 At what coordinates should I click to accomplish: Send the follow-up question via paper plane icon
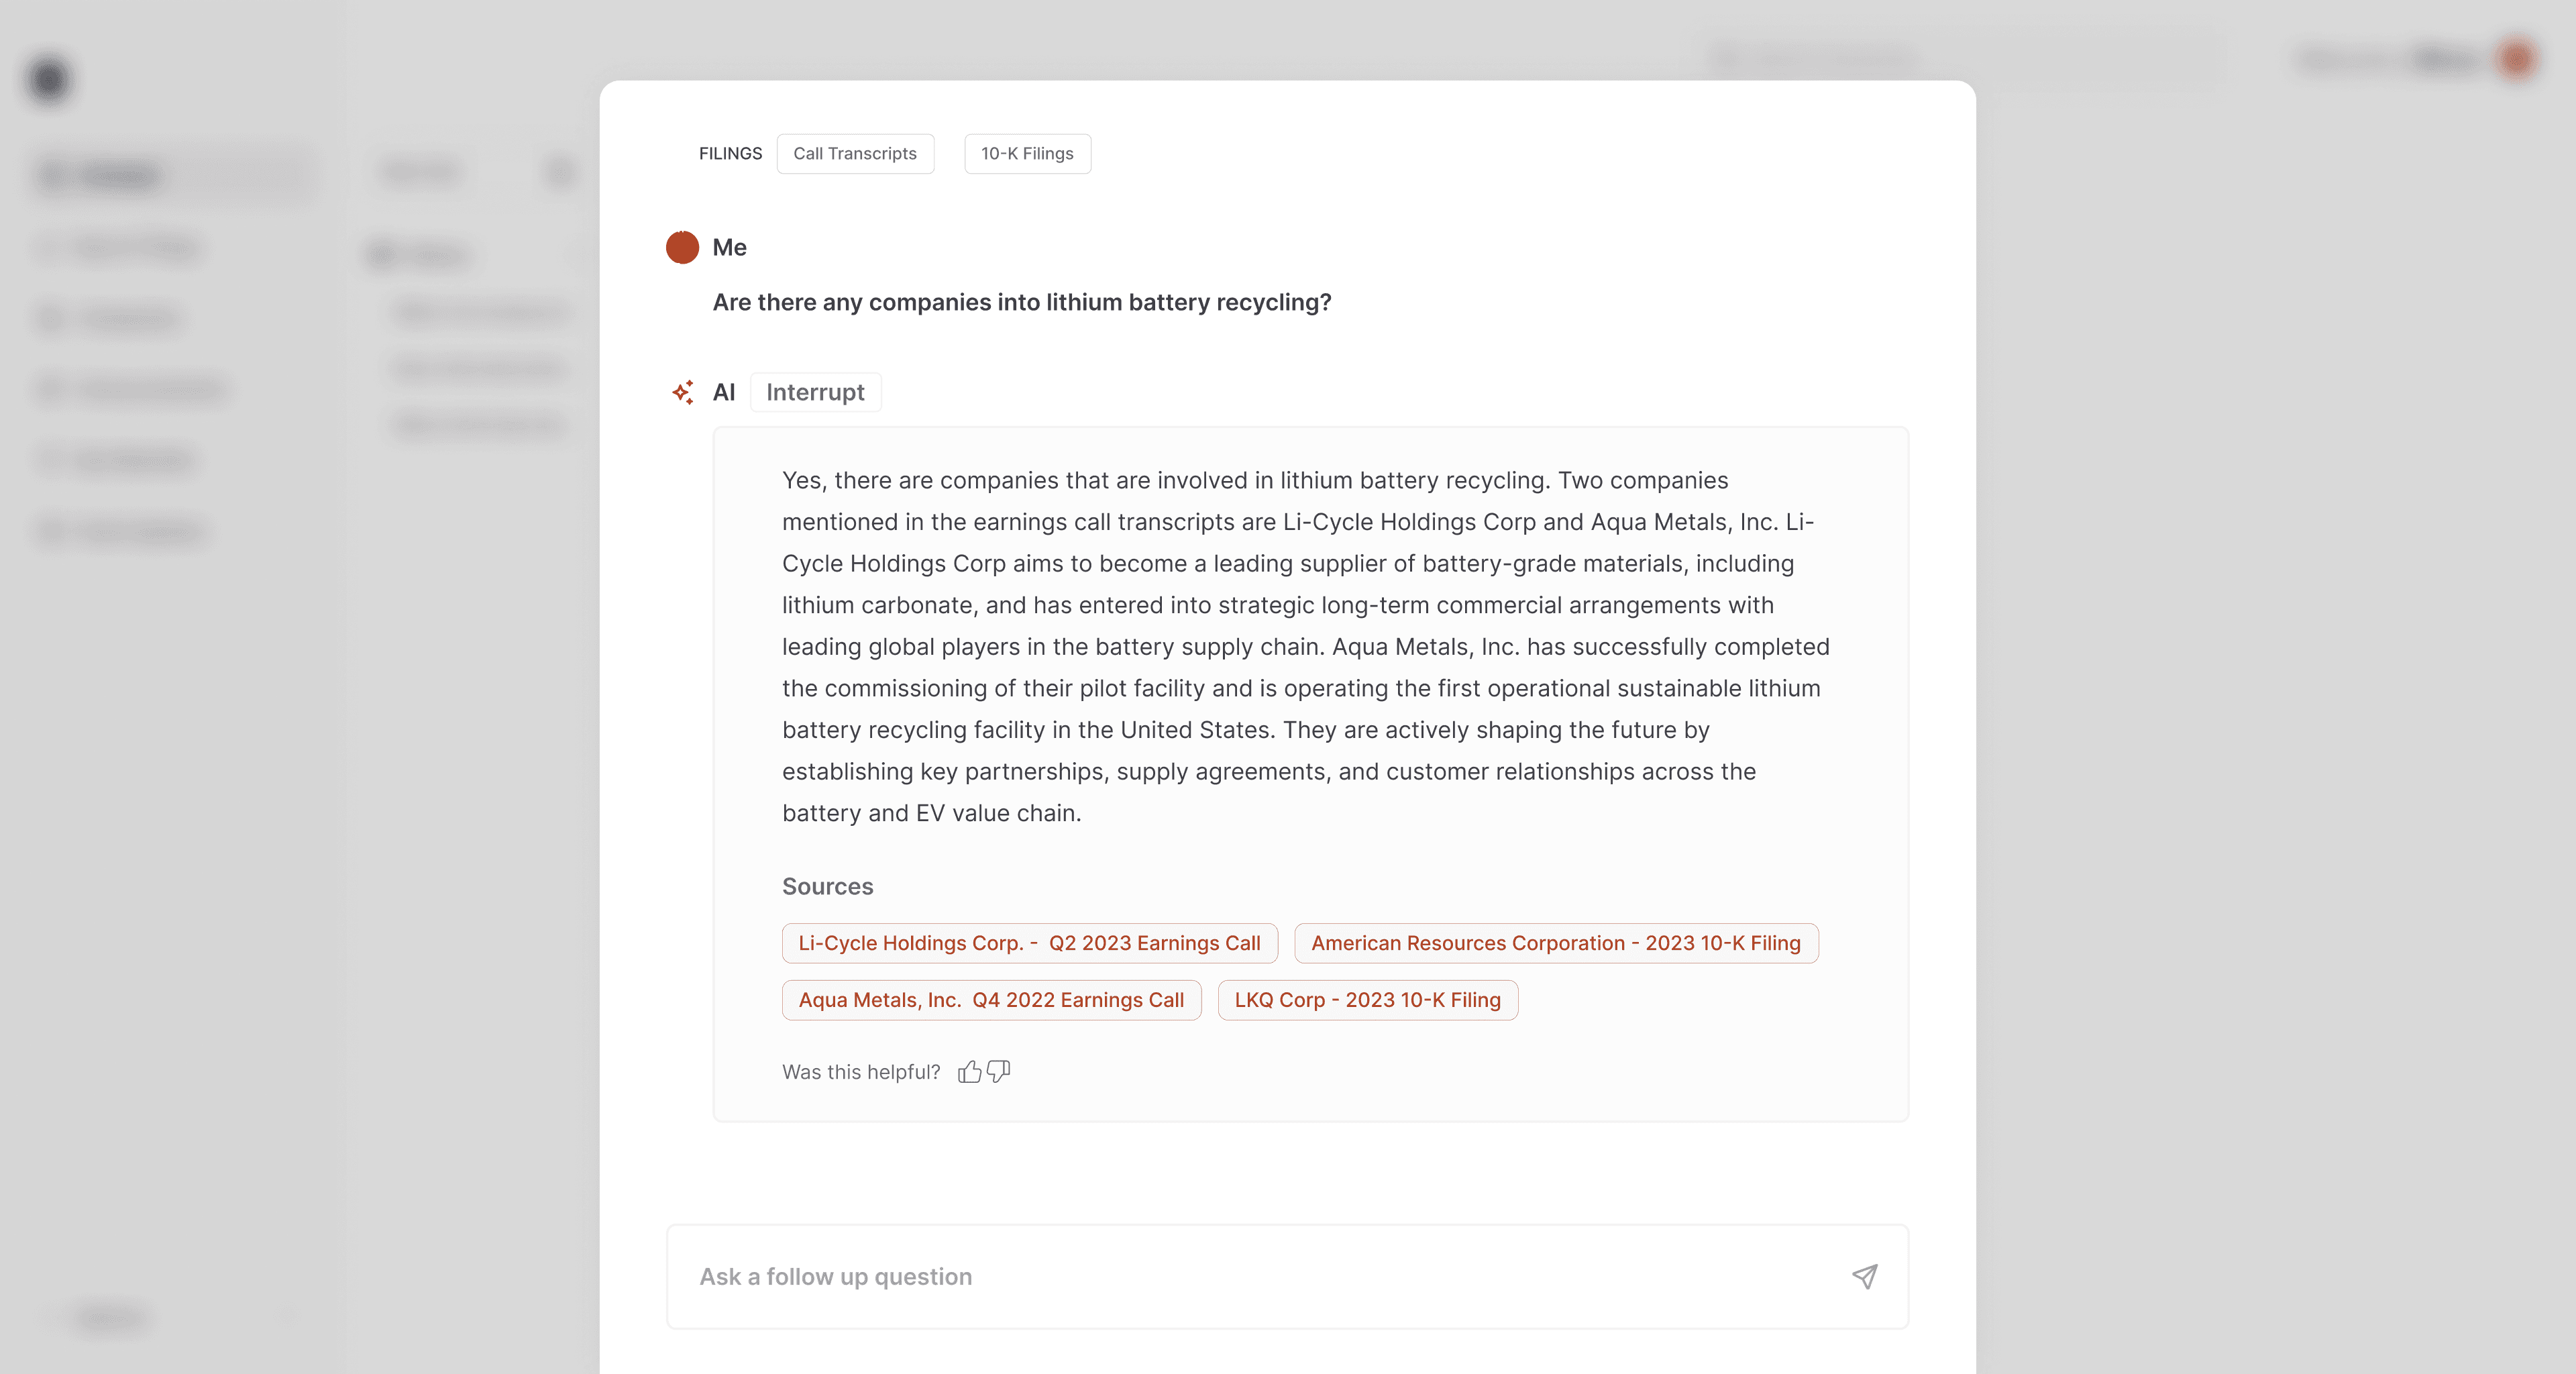[1864, 1277]
